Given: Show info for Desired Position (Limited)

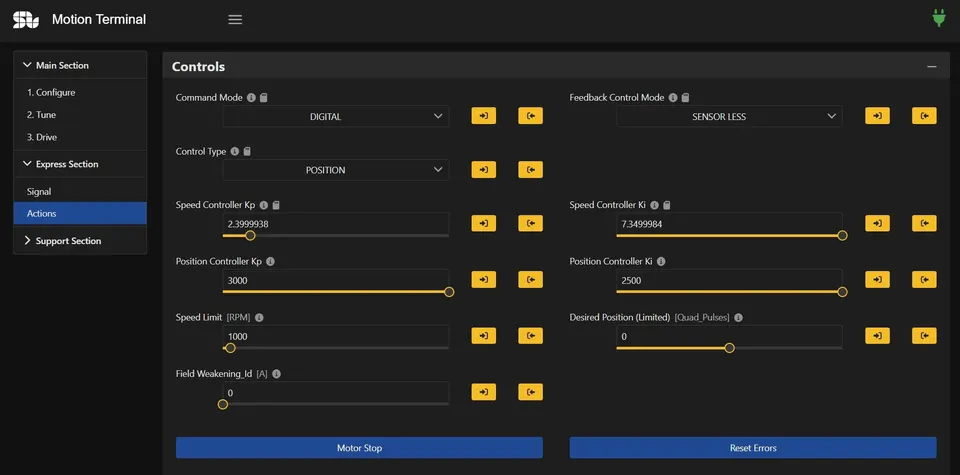Looking at the screenshot, I should click(738, 318).
